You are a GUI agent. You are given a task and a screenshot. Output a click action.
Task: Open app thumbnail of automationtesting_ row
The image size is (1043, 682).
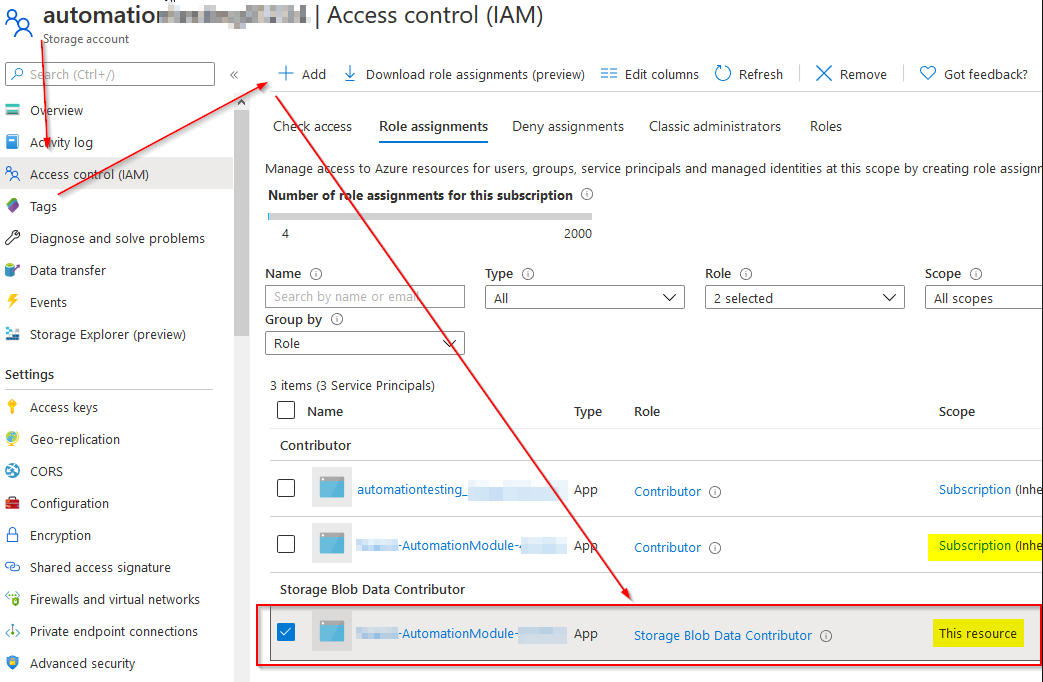[x=332, y=488]
